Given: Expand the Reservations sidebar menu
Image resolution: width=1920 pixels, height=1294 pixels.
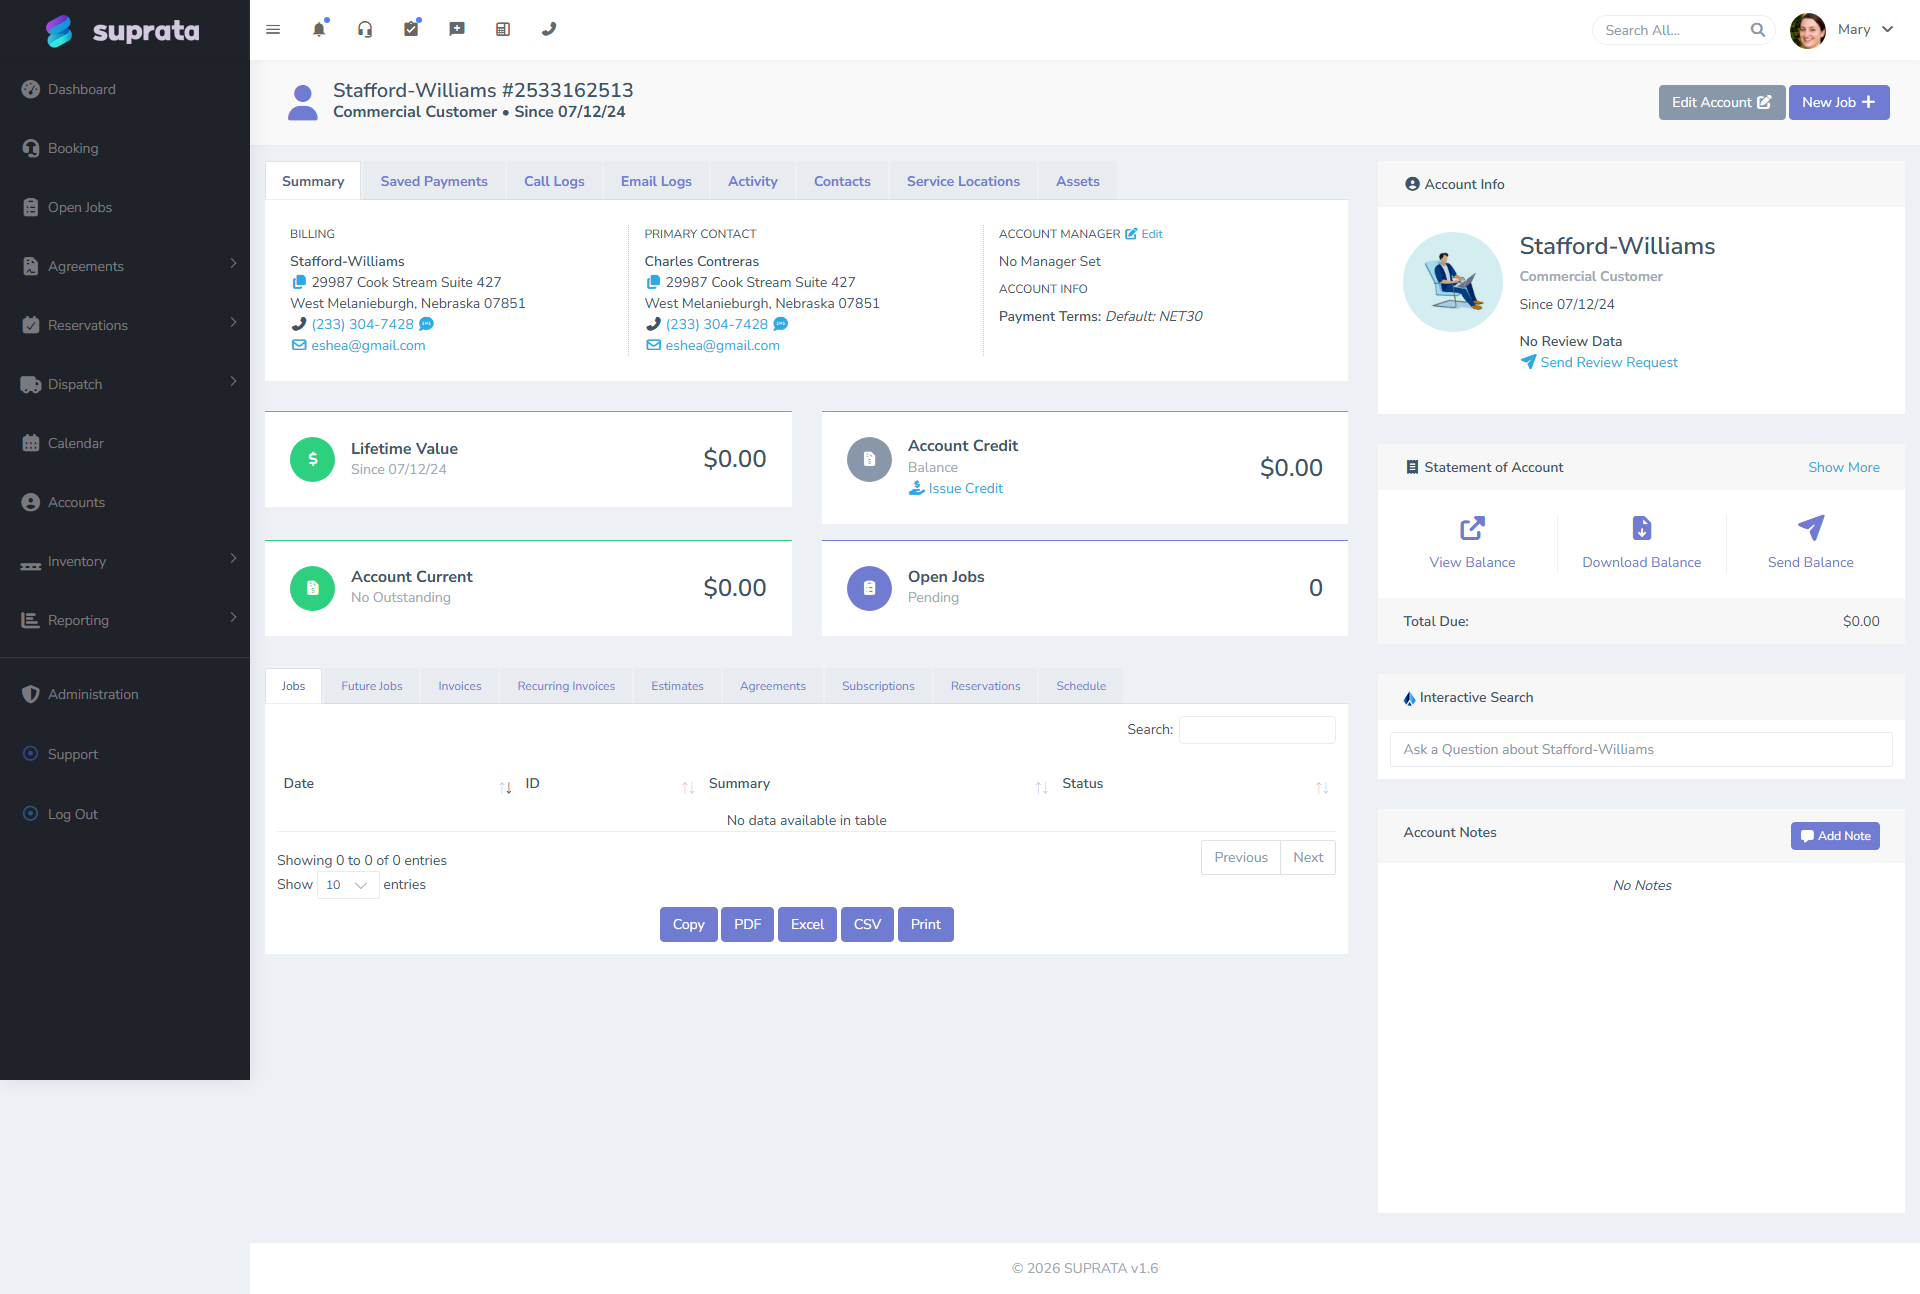Looking at the screenshot, I should (x=125, y=325).
